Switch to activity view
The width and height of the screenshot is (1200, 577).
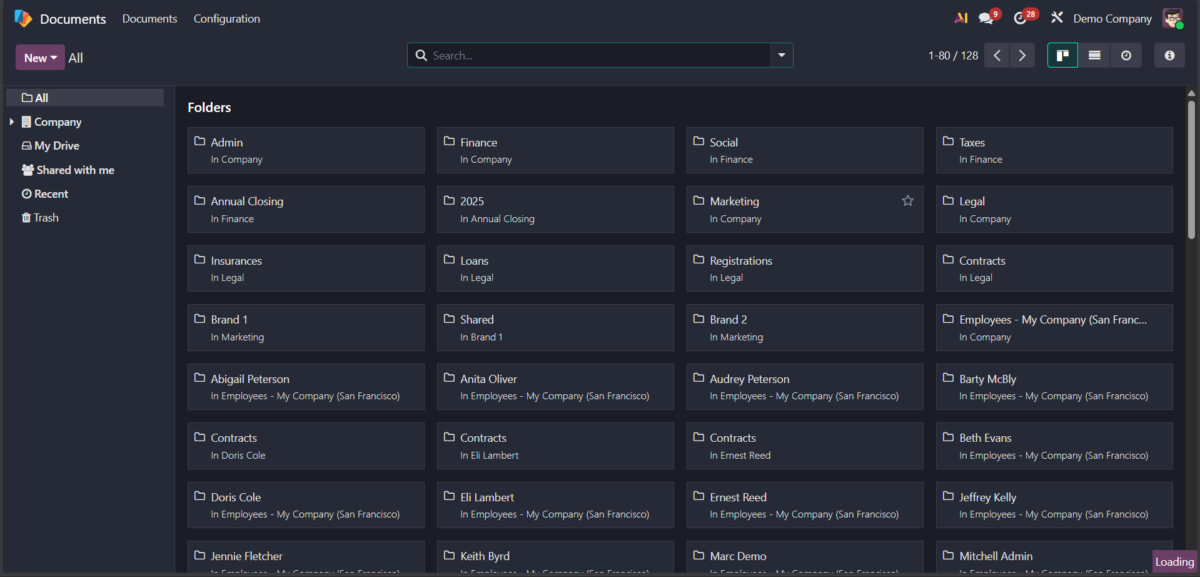coord(1126,56)
